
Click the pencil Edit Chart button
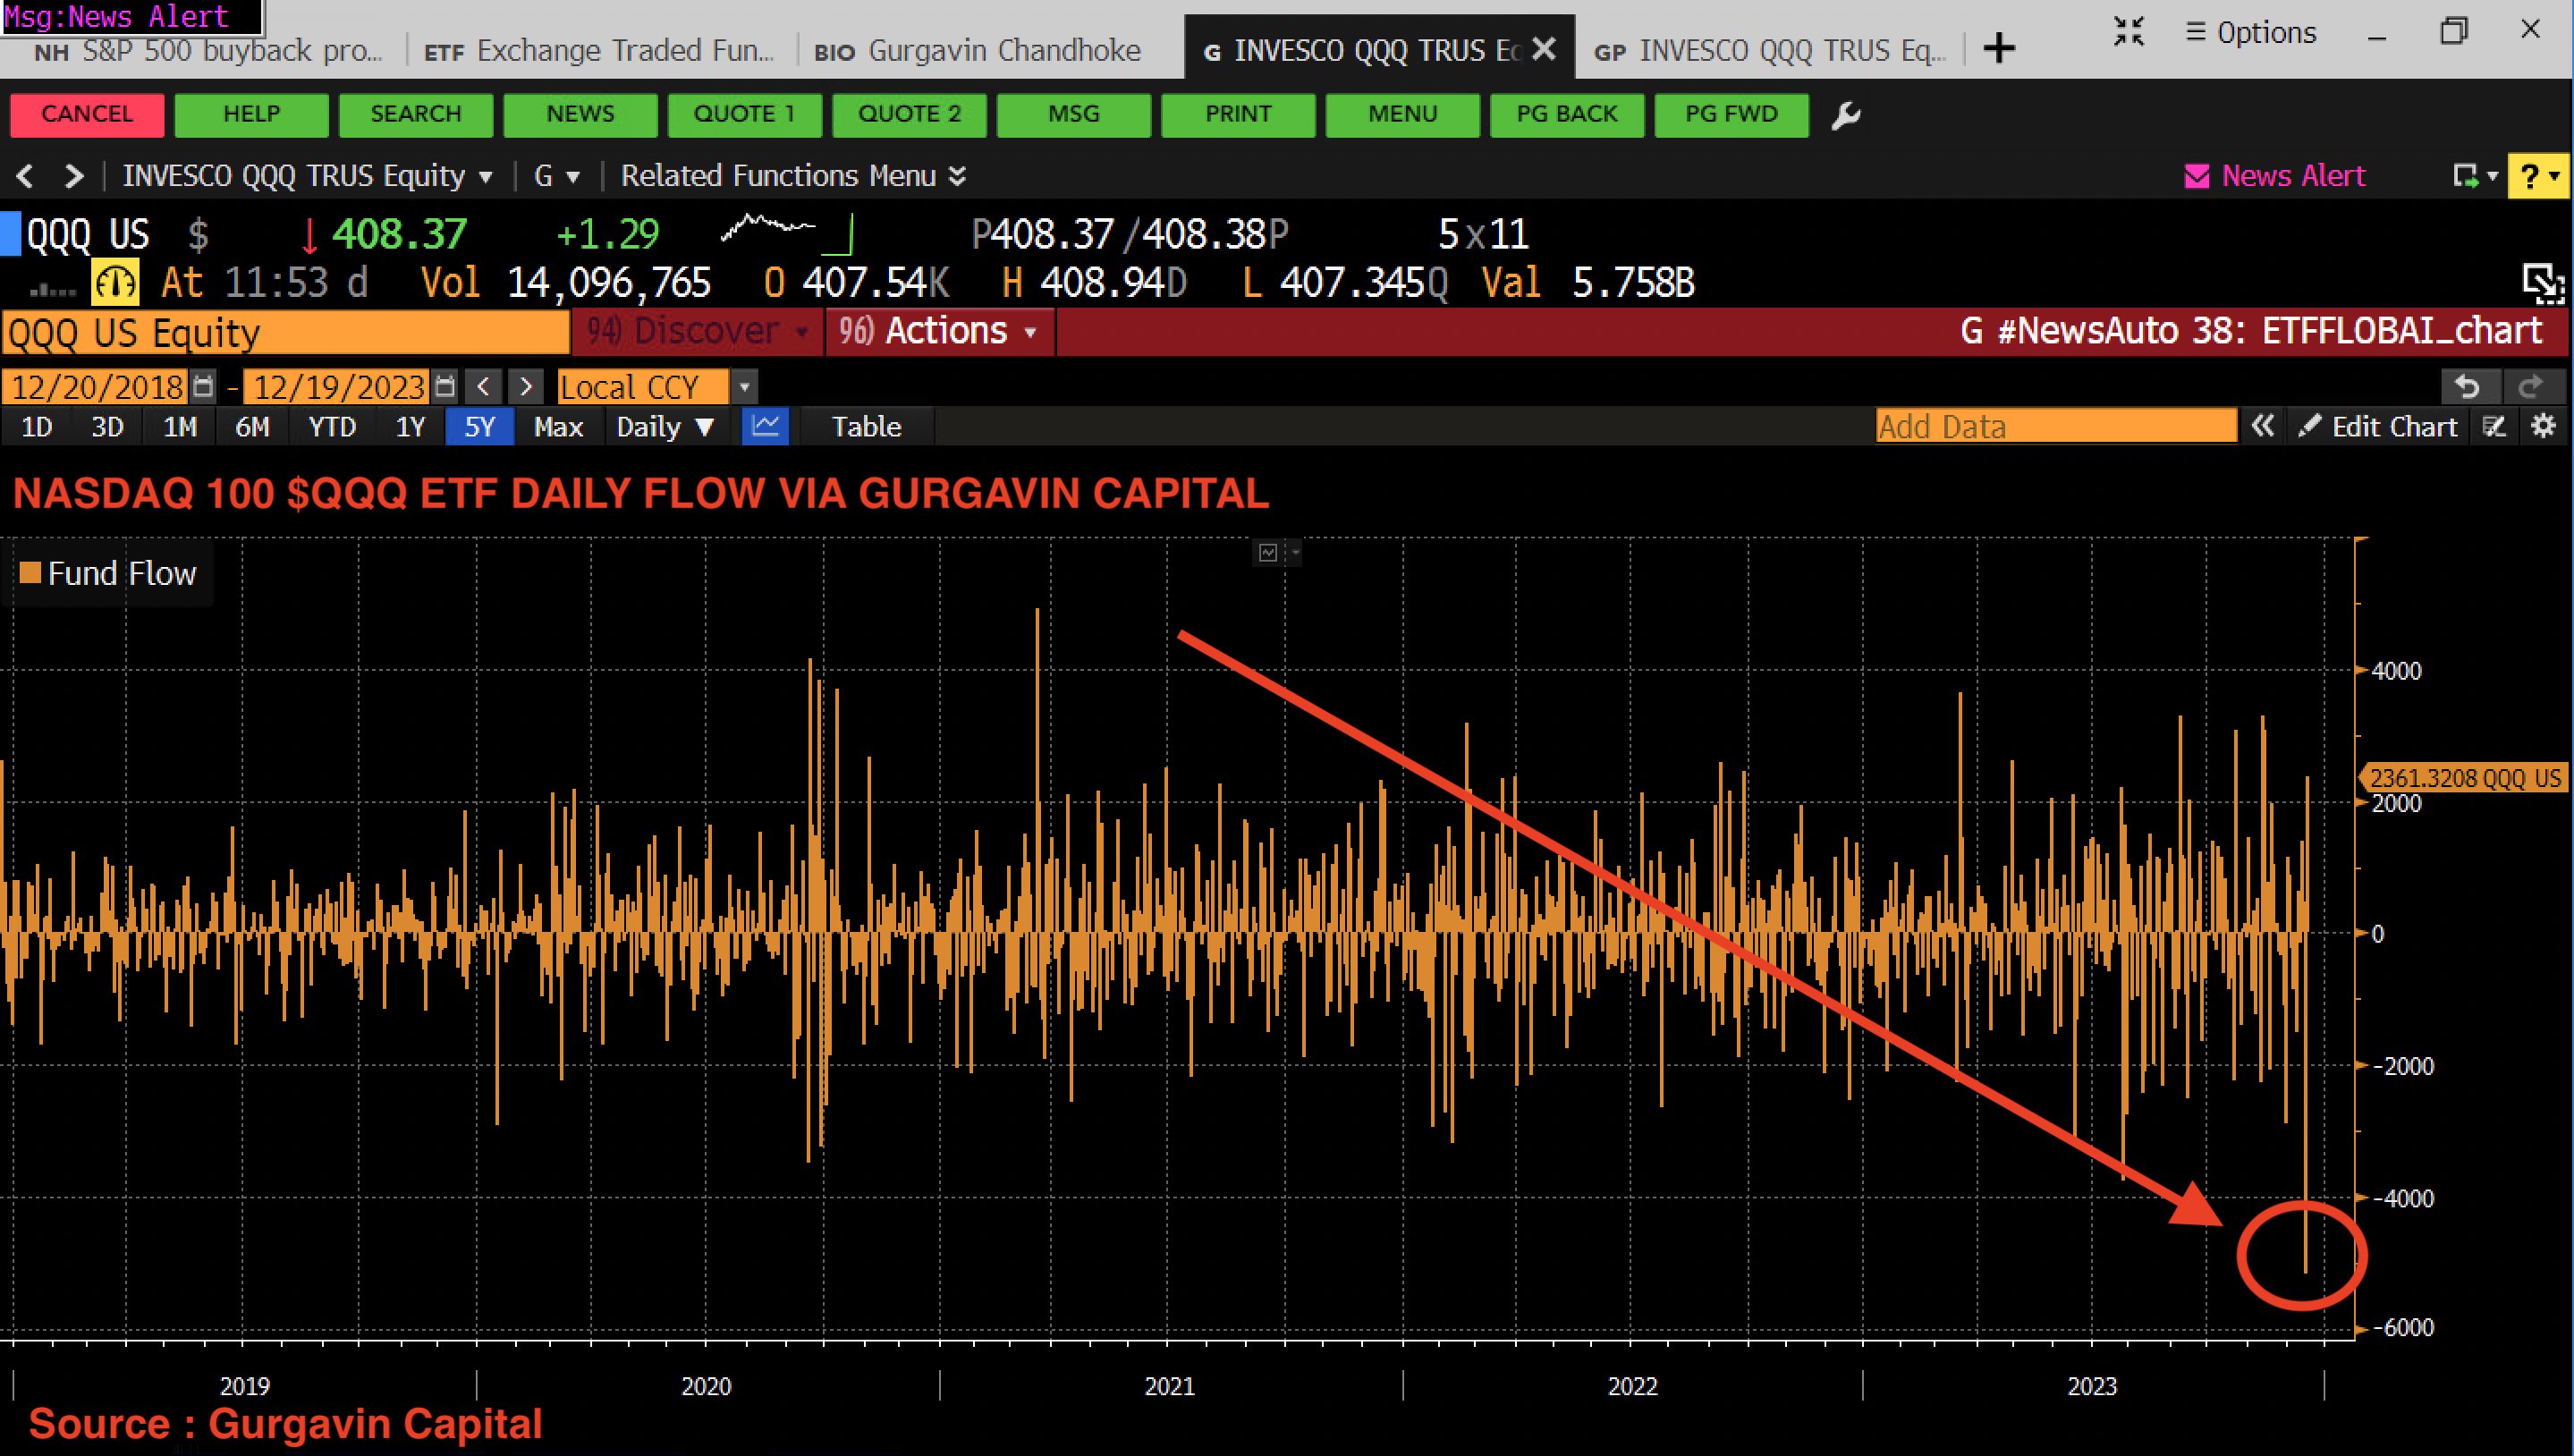coord(2378,427)
